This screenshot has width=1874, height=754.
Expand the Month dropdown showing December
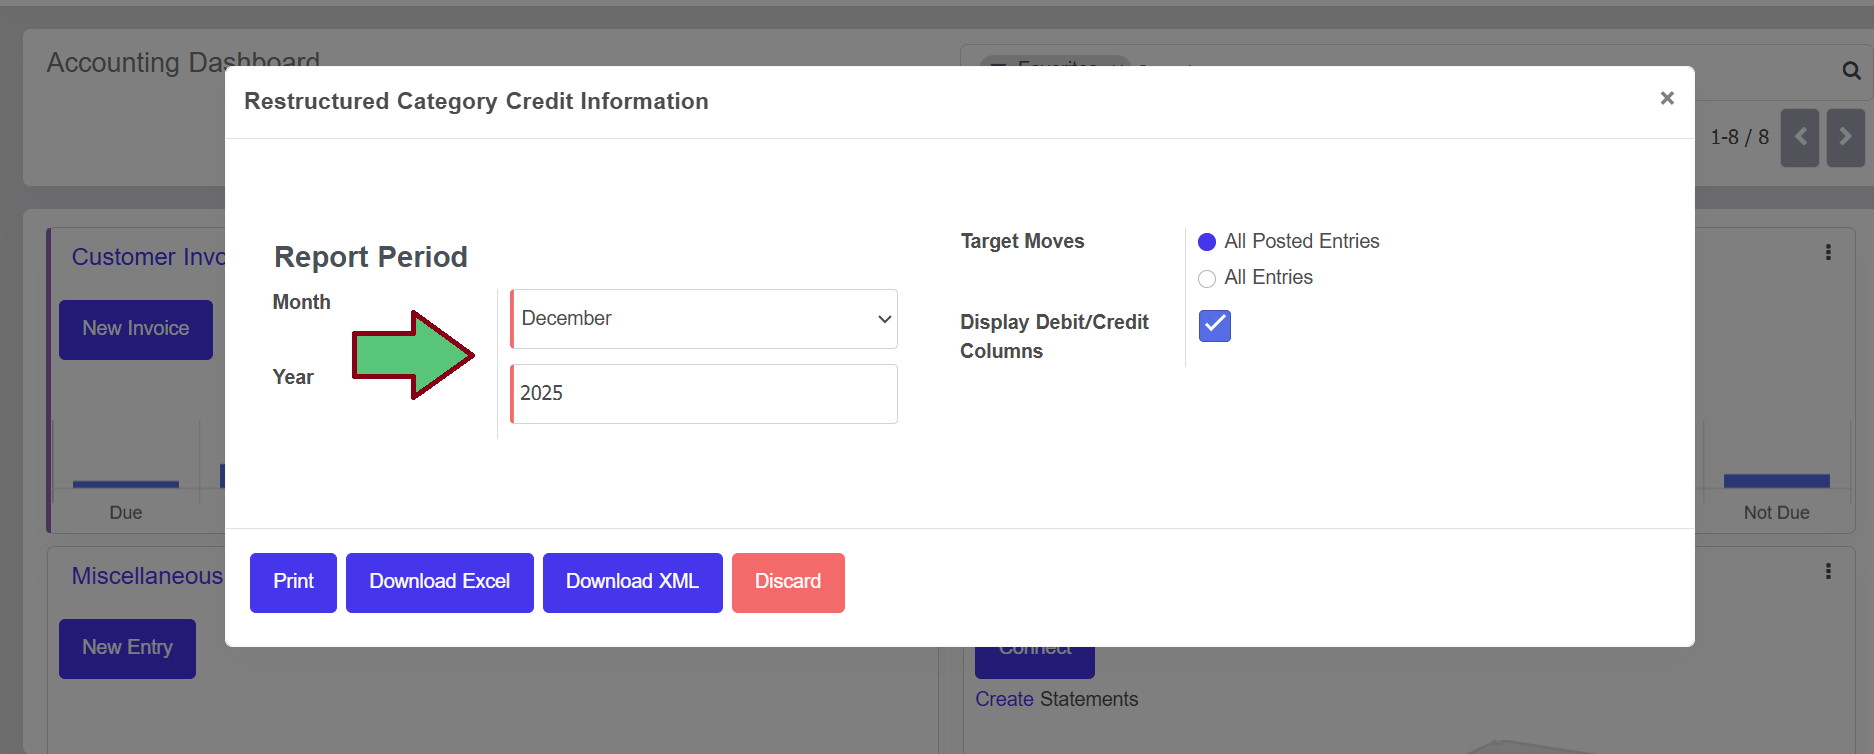pos(704,319)
